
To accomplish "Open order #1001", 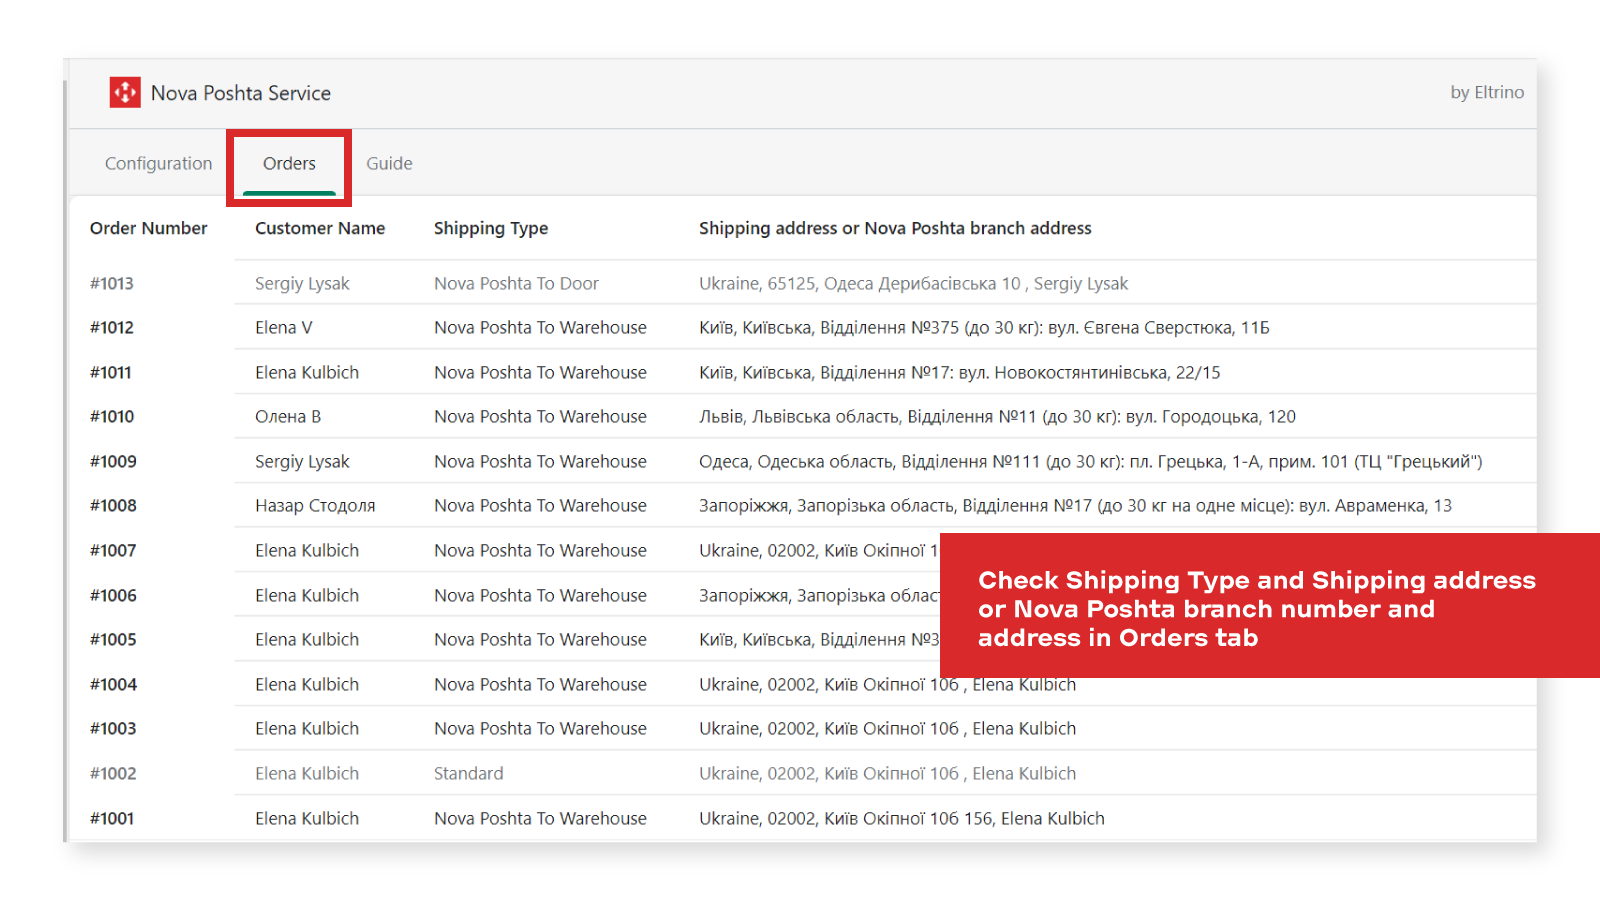I will coord(112,818).
